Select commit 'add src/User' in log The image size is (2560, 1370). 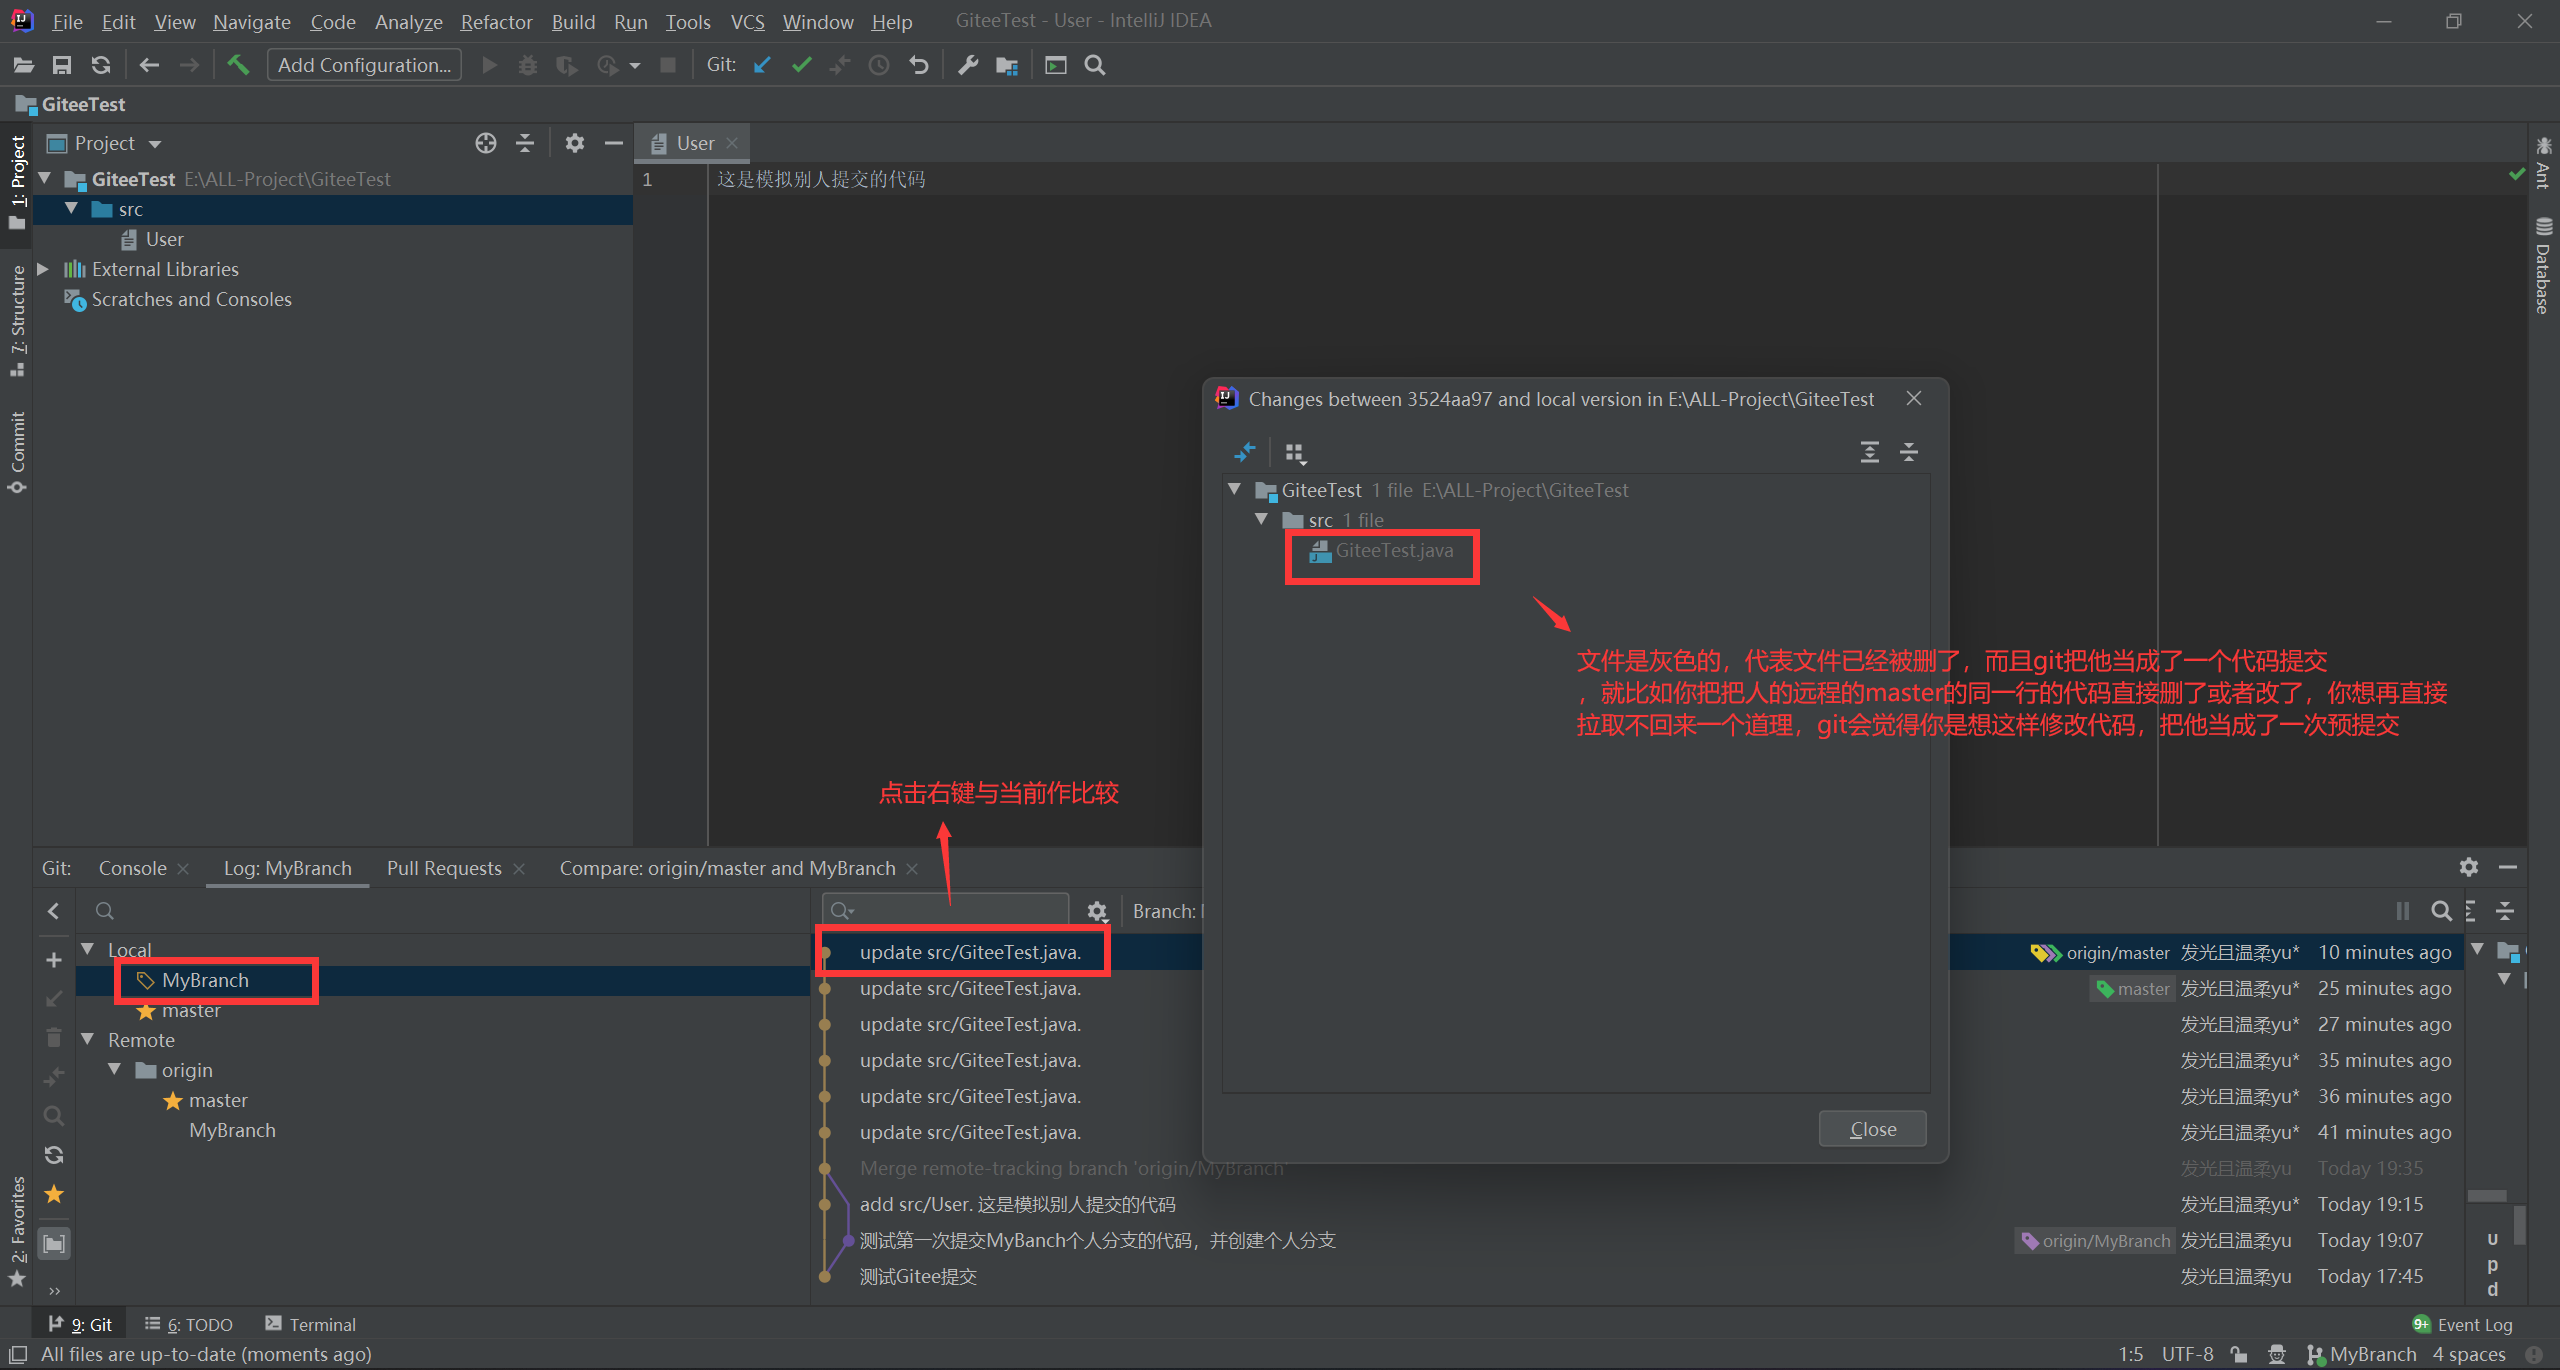click(x=1017, y=1204)
